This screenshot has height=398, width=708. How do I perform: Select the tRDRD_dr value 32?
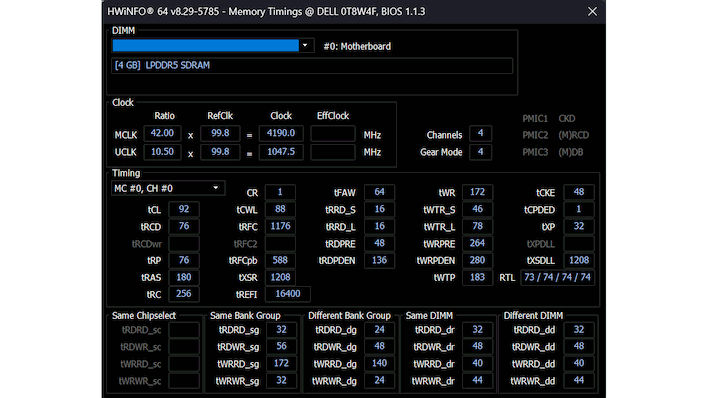tap(477, 330)
